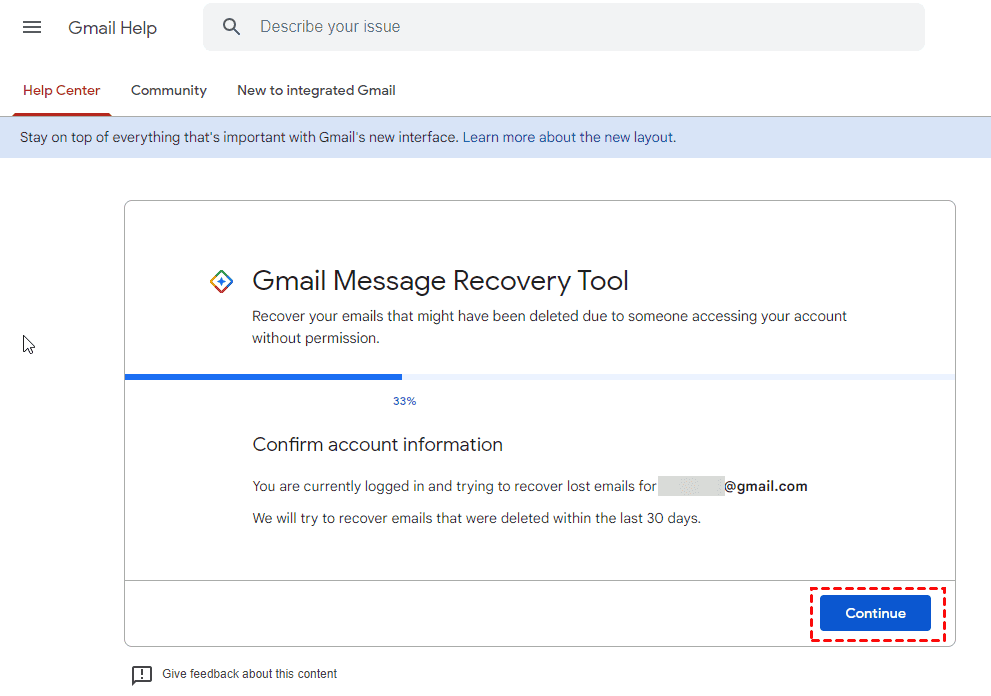The width and height of the screenshot is (991, 696).
Task: Open the Gmail Help home title
Action: [112, 28]
